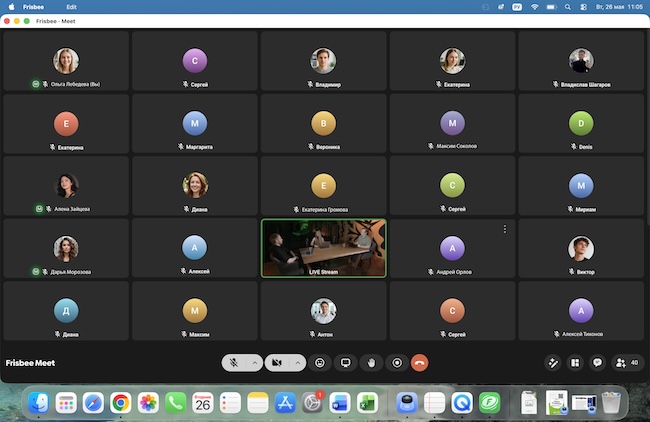This screenshot has width=650, height=422.
Task: Show the participants list with 40 people
Action: click(627, 363)
